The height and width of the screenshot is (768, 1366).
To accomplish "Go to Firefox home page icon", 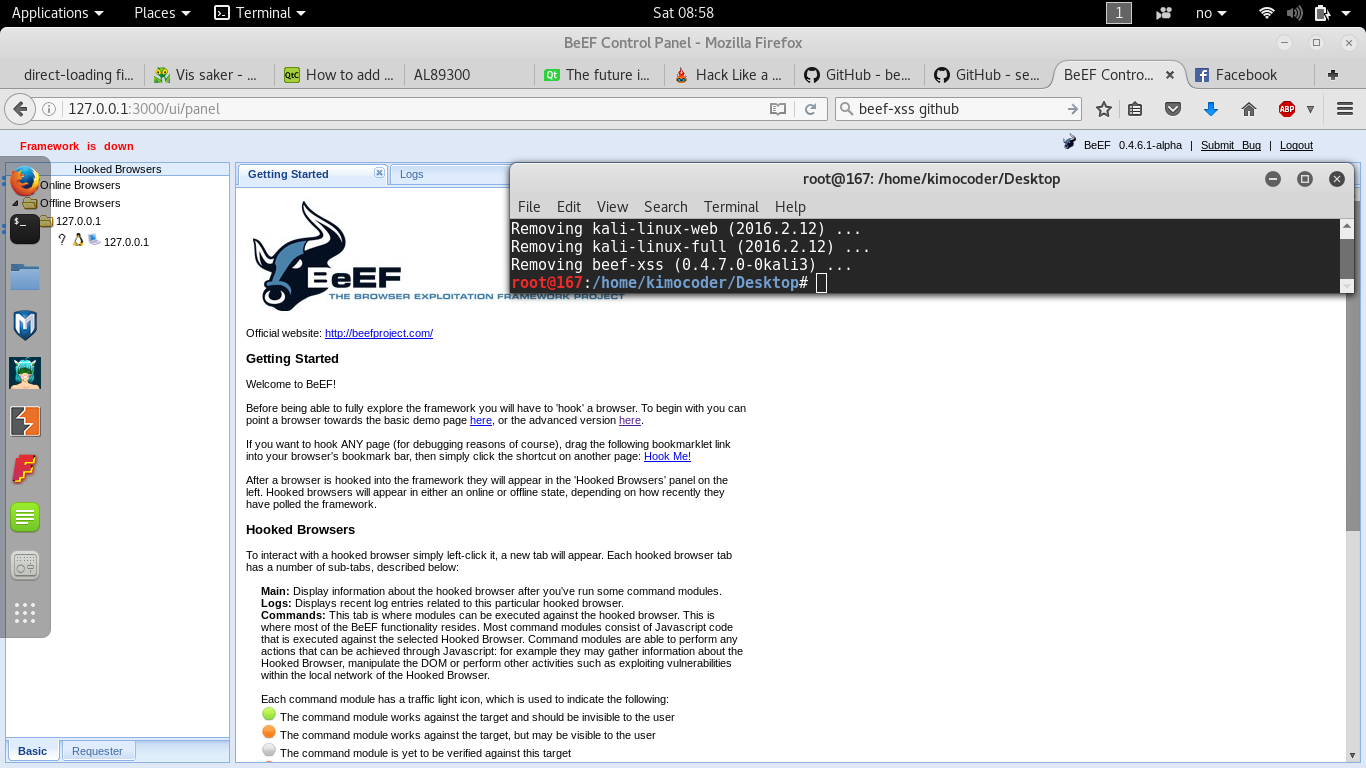I will [x=1248, y=109].
